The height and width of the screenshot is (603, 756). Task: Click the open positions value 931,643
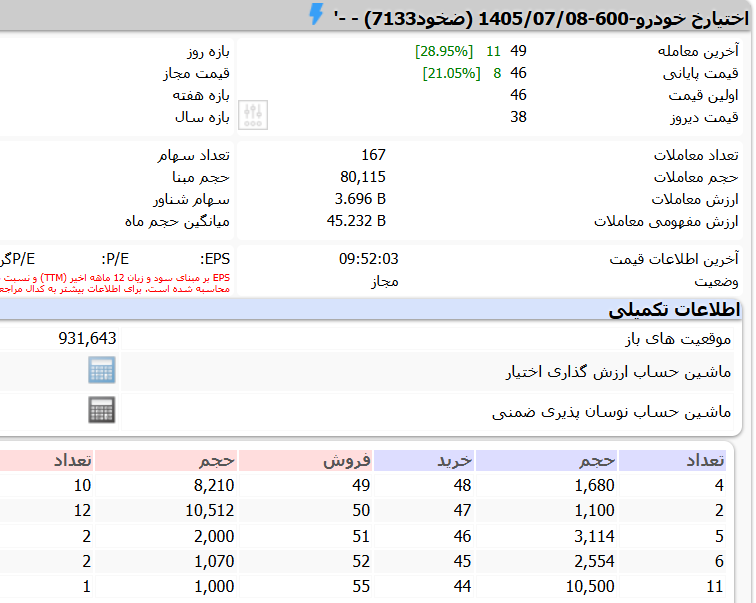pyautogui.click(x=87, y=338)
